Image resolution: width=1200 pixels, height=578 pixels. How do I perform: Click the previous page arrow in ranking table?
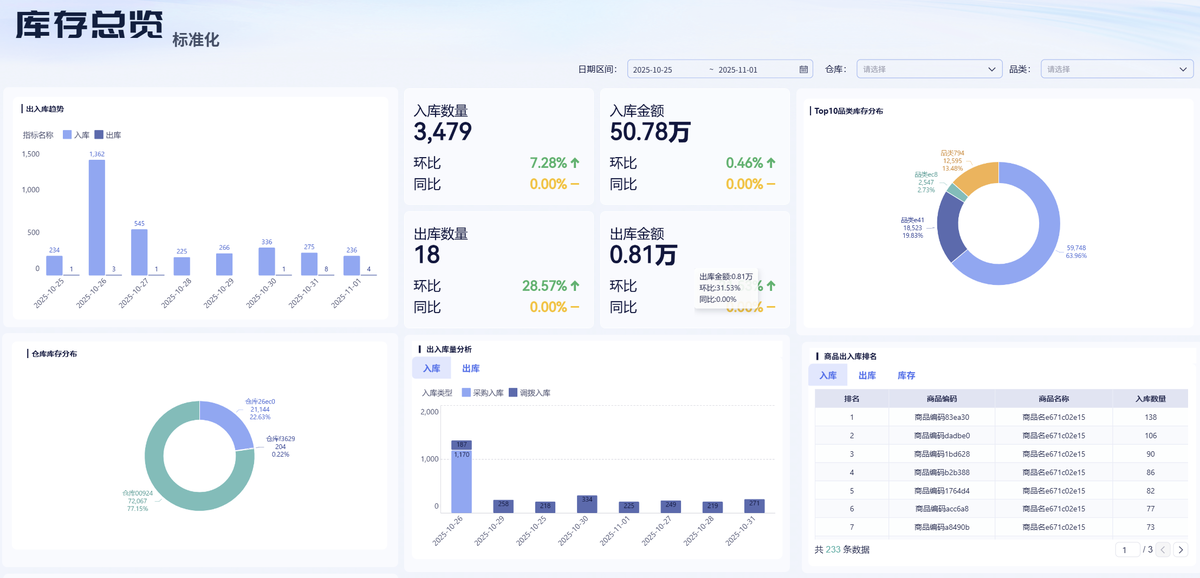(x=1163, y=549)
